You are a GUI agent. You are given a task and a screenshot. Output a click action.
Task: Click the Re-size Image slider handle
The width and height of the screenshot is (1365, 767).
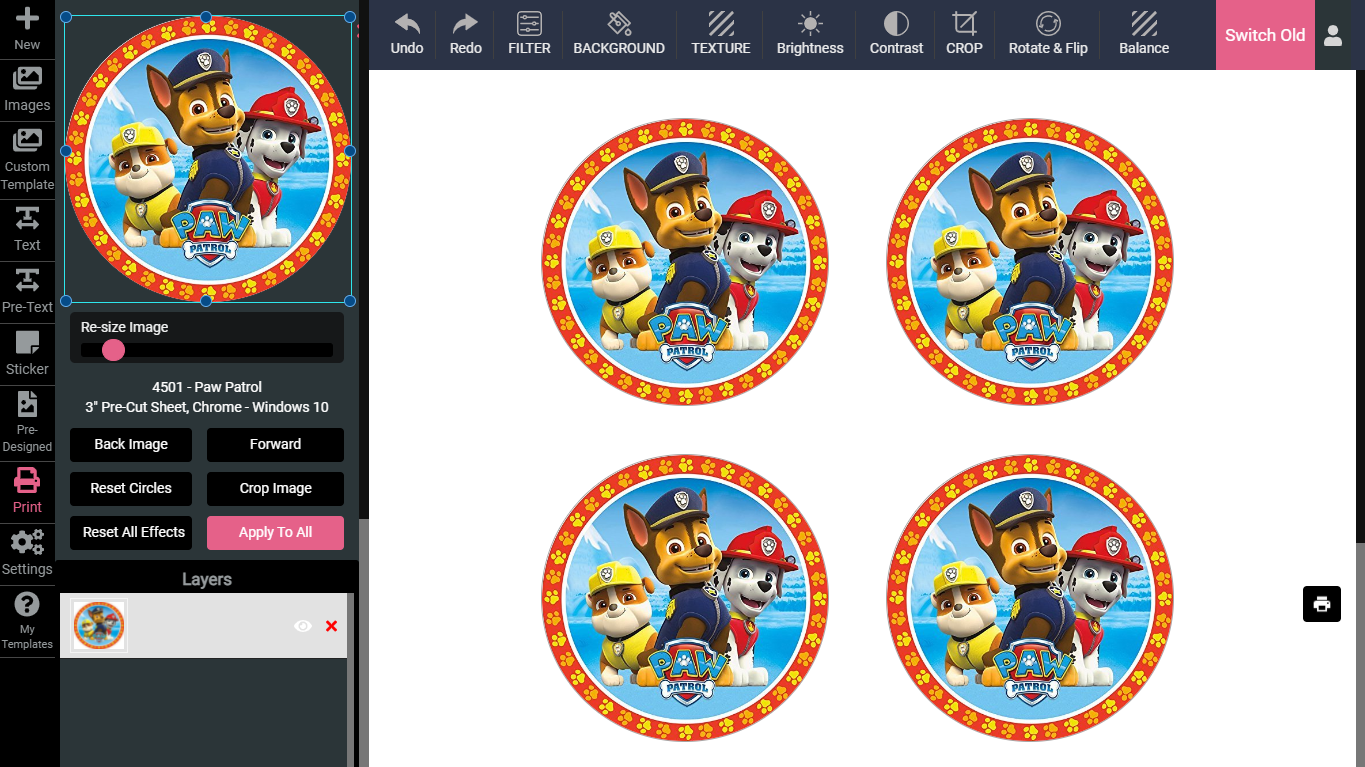[113, 350]
